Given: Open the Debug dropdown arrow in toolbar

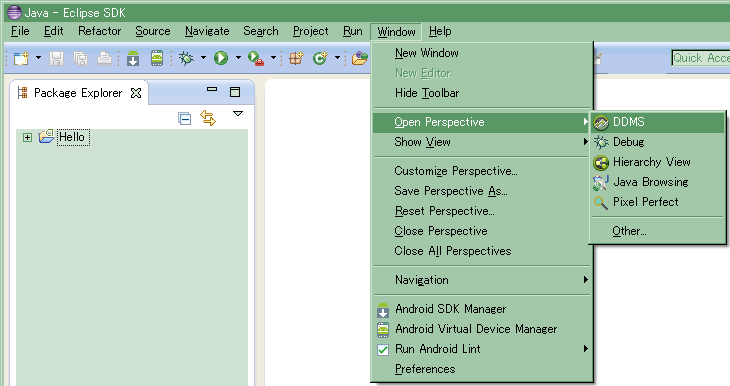Looking at the screenshot, I should [203, 58].
